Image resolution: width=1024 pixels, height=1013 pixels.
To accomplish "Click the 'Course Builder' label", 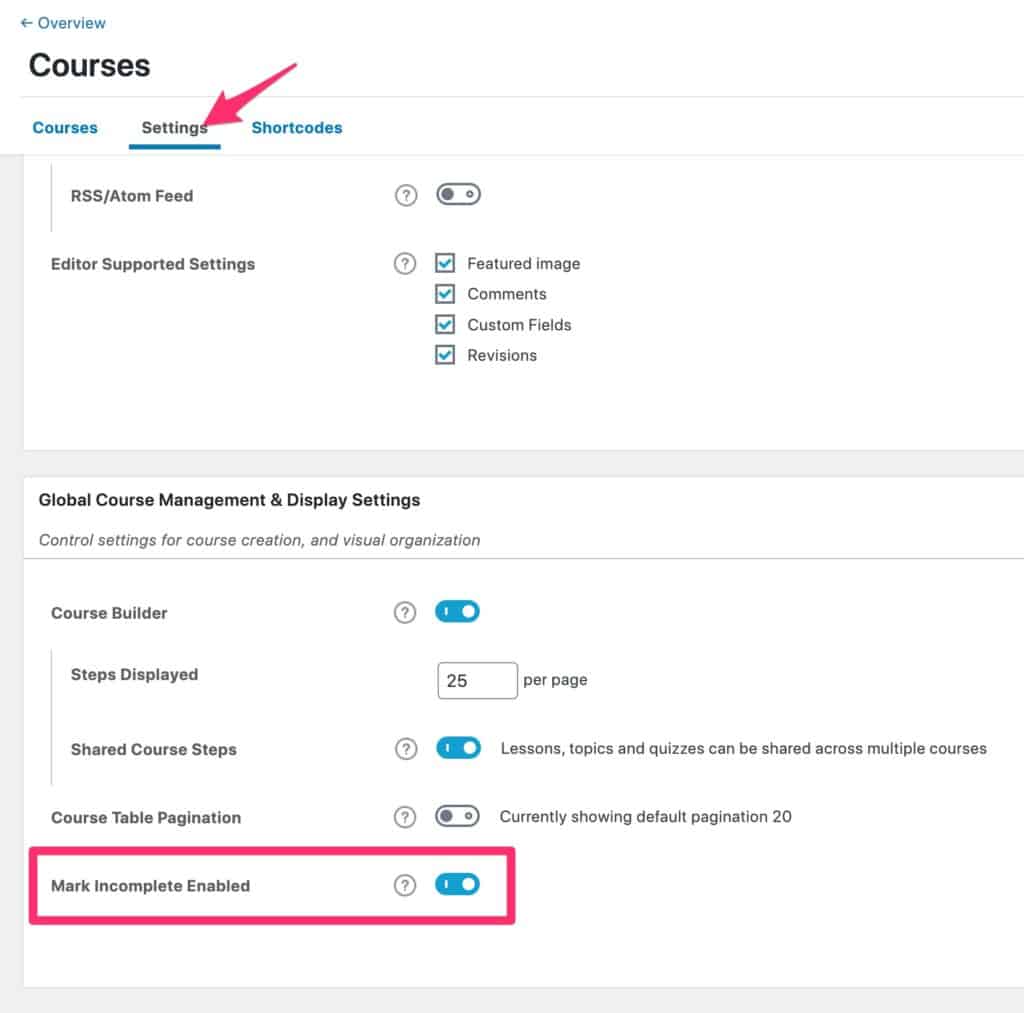I will pyautogui.click(x=109, y=613).
